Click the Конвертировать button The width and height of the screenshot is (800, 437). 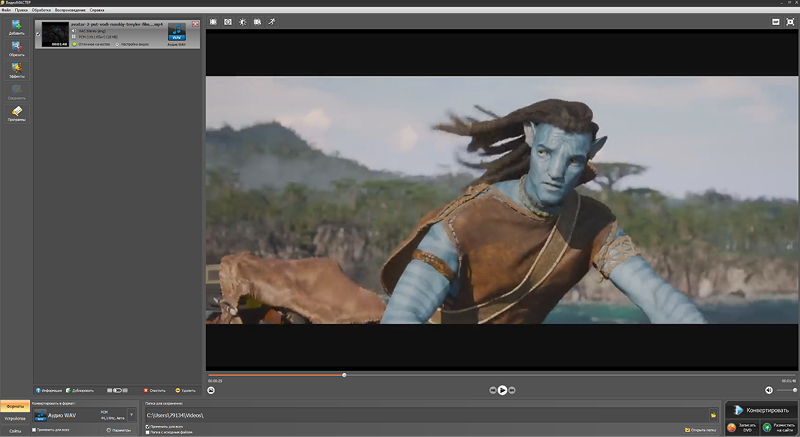pyautogui.click(x=762, y=410)
